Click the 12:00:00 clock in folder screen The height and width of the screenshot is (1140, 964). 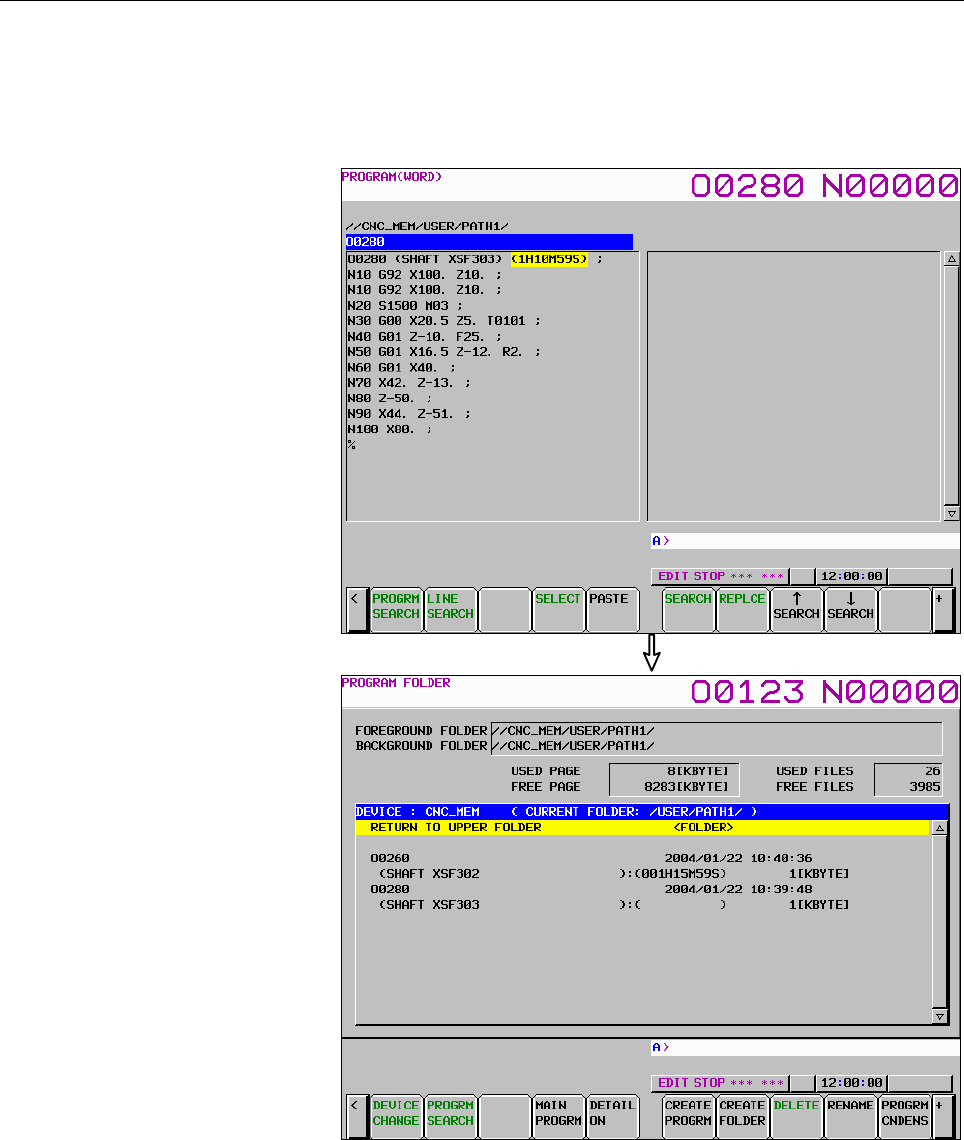tap(851, 1083)
